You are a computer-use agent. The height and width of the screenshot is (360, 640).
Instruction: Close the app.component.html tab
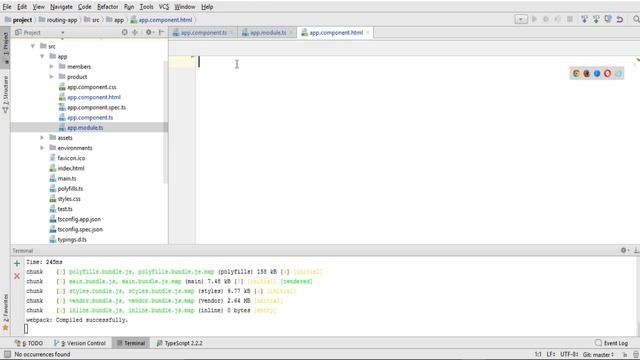pyautogui.click(x=368, y=33)
